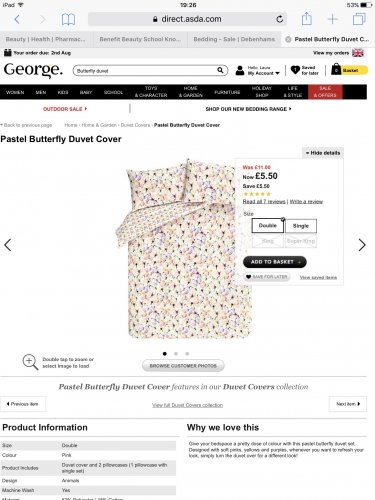Open the Safari bookmarks book icon

[x=68, y=19]
